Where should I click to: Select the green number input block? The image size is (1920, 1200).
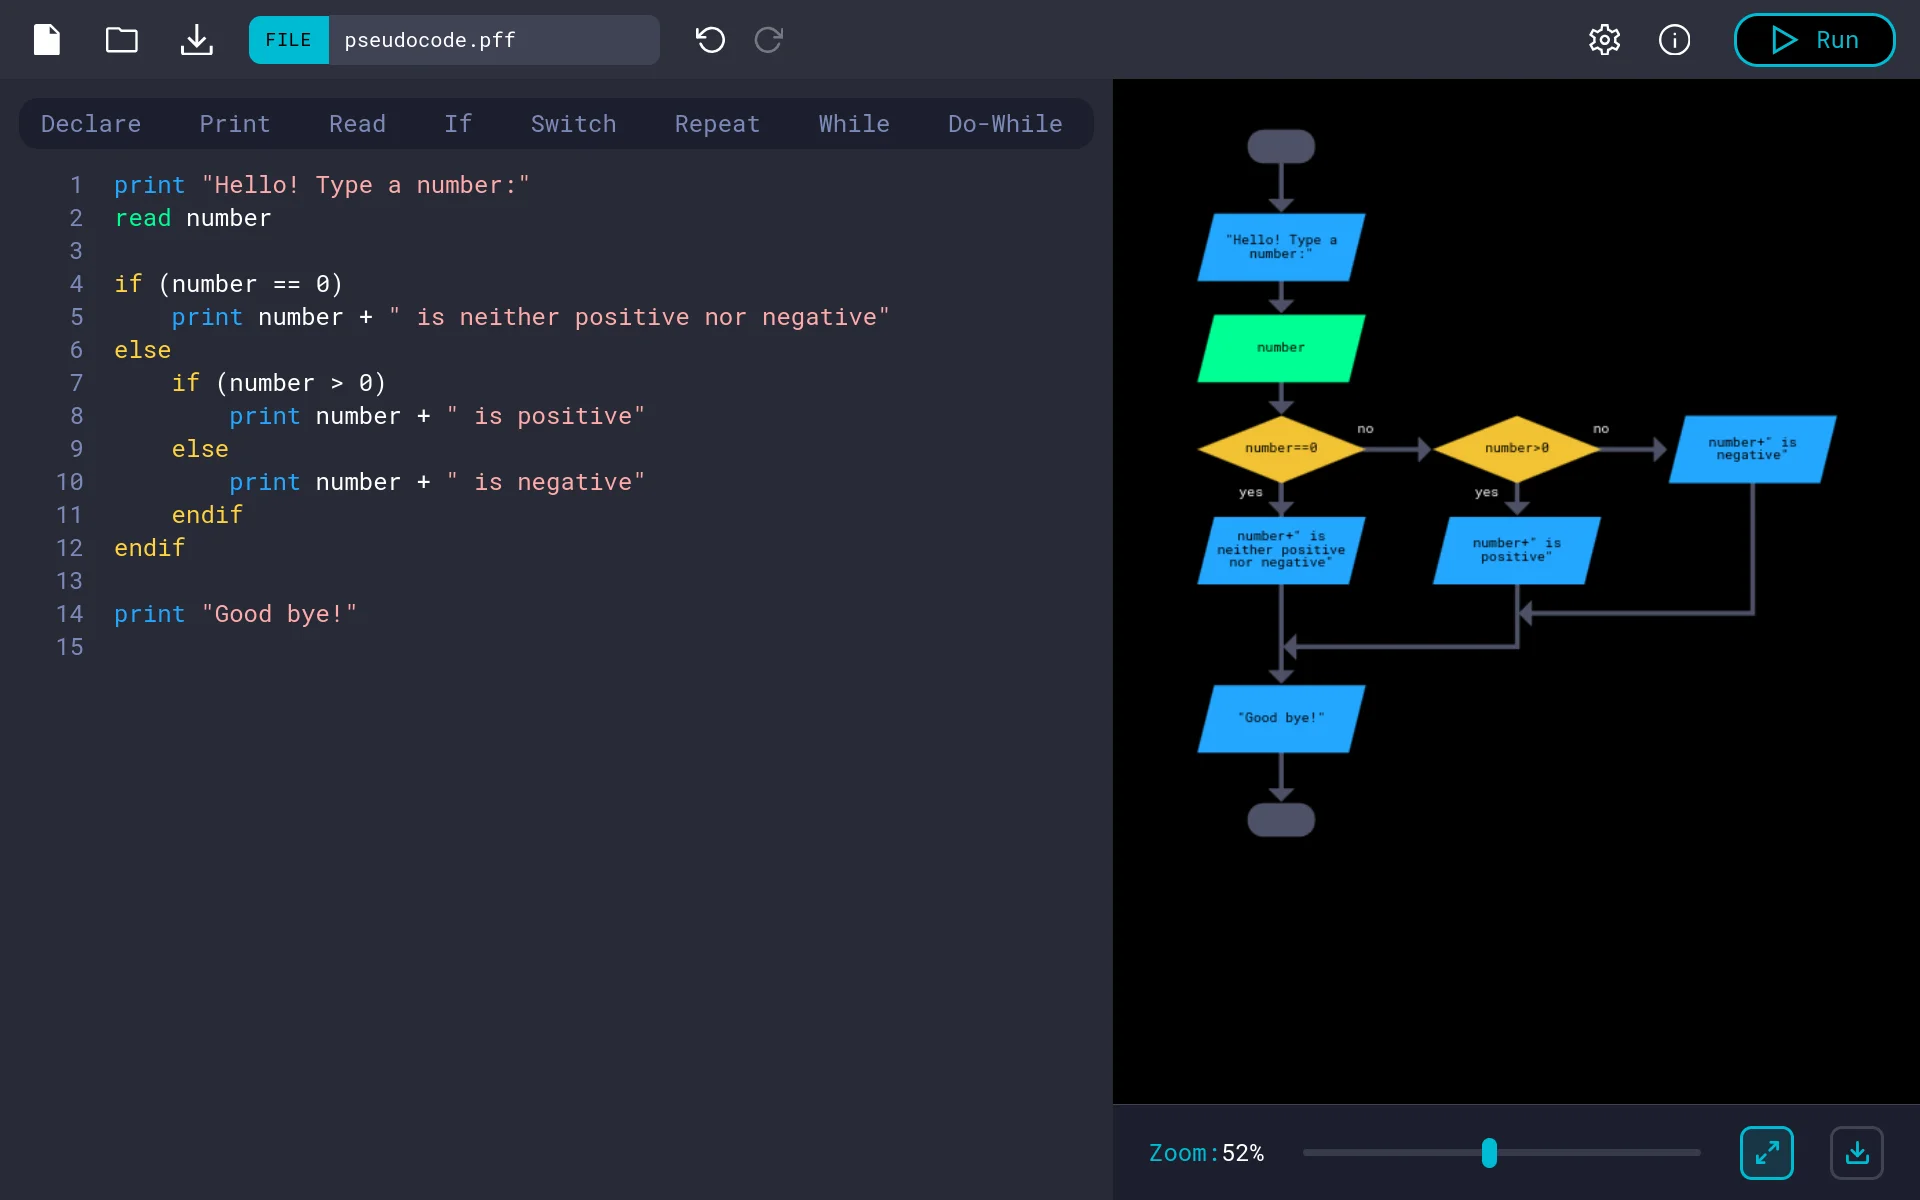point(1281,348)
